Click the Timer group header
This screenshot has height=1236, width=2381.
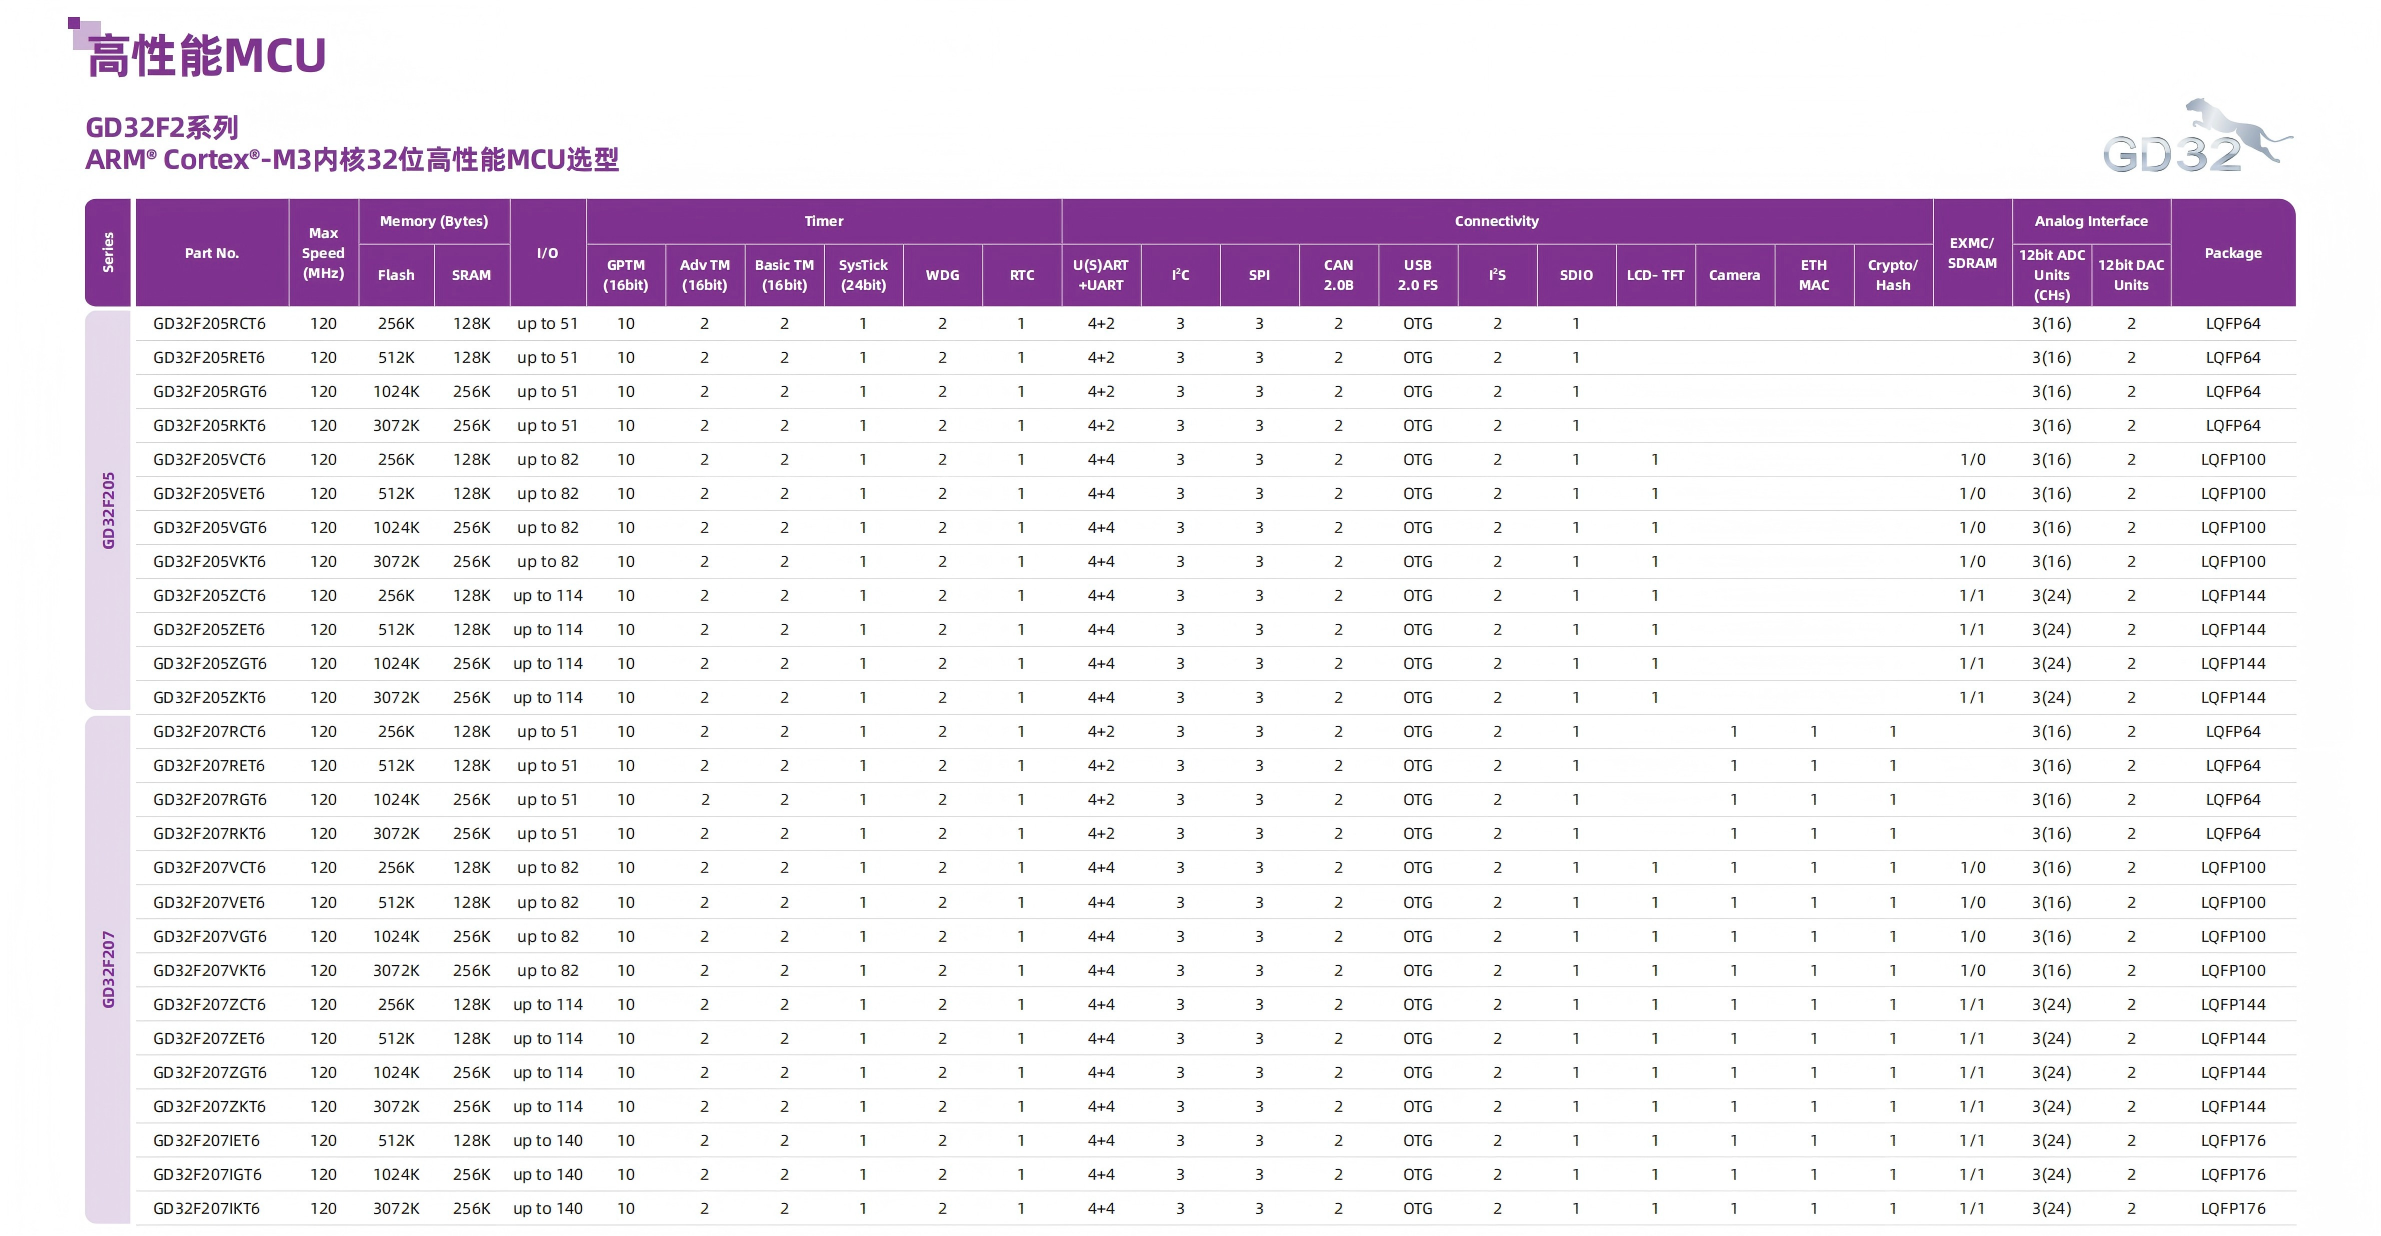tap(823, 221)
